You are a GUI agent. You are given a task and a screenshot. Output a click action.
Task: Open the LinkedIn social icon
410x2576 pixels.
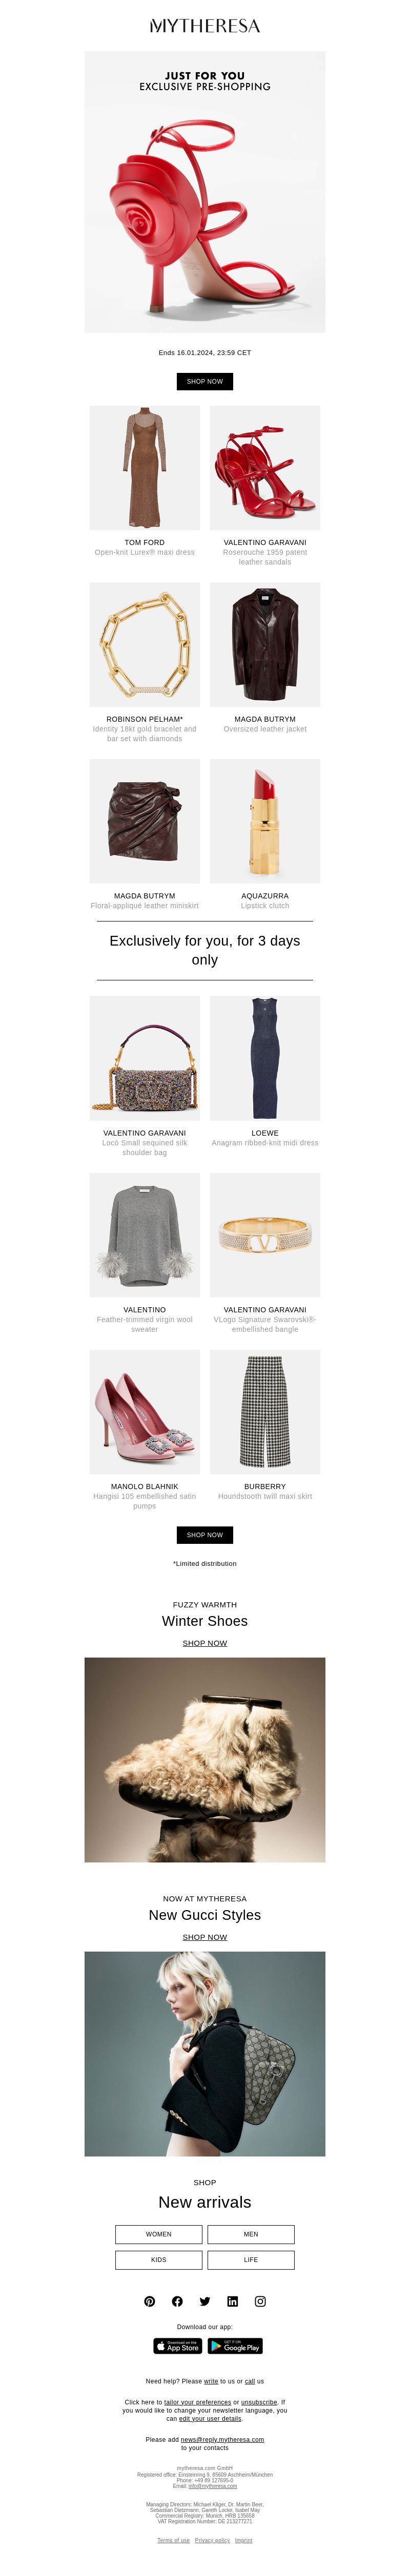pyautogui.click(x=233, y=2301)
